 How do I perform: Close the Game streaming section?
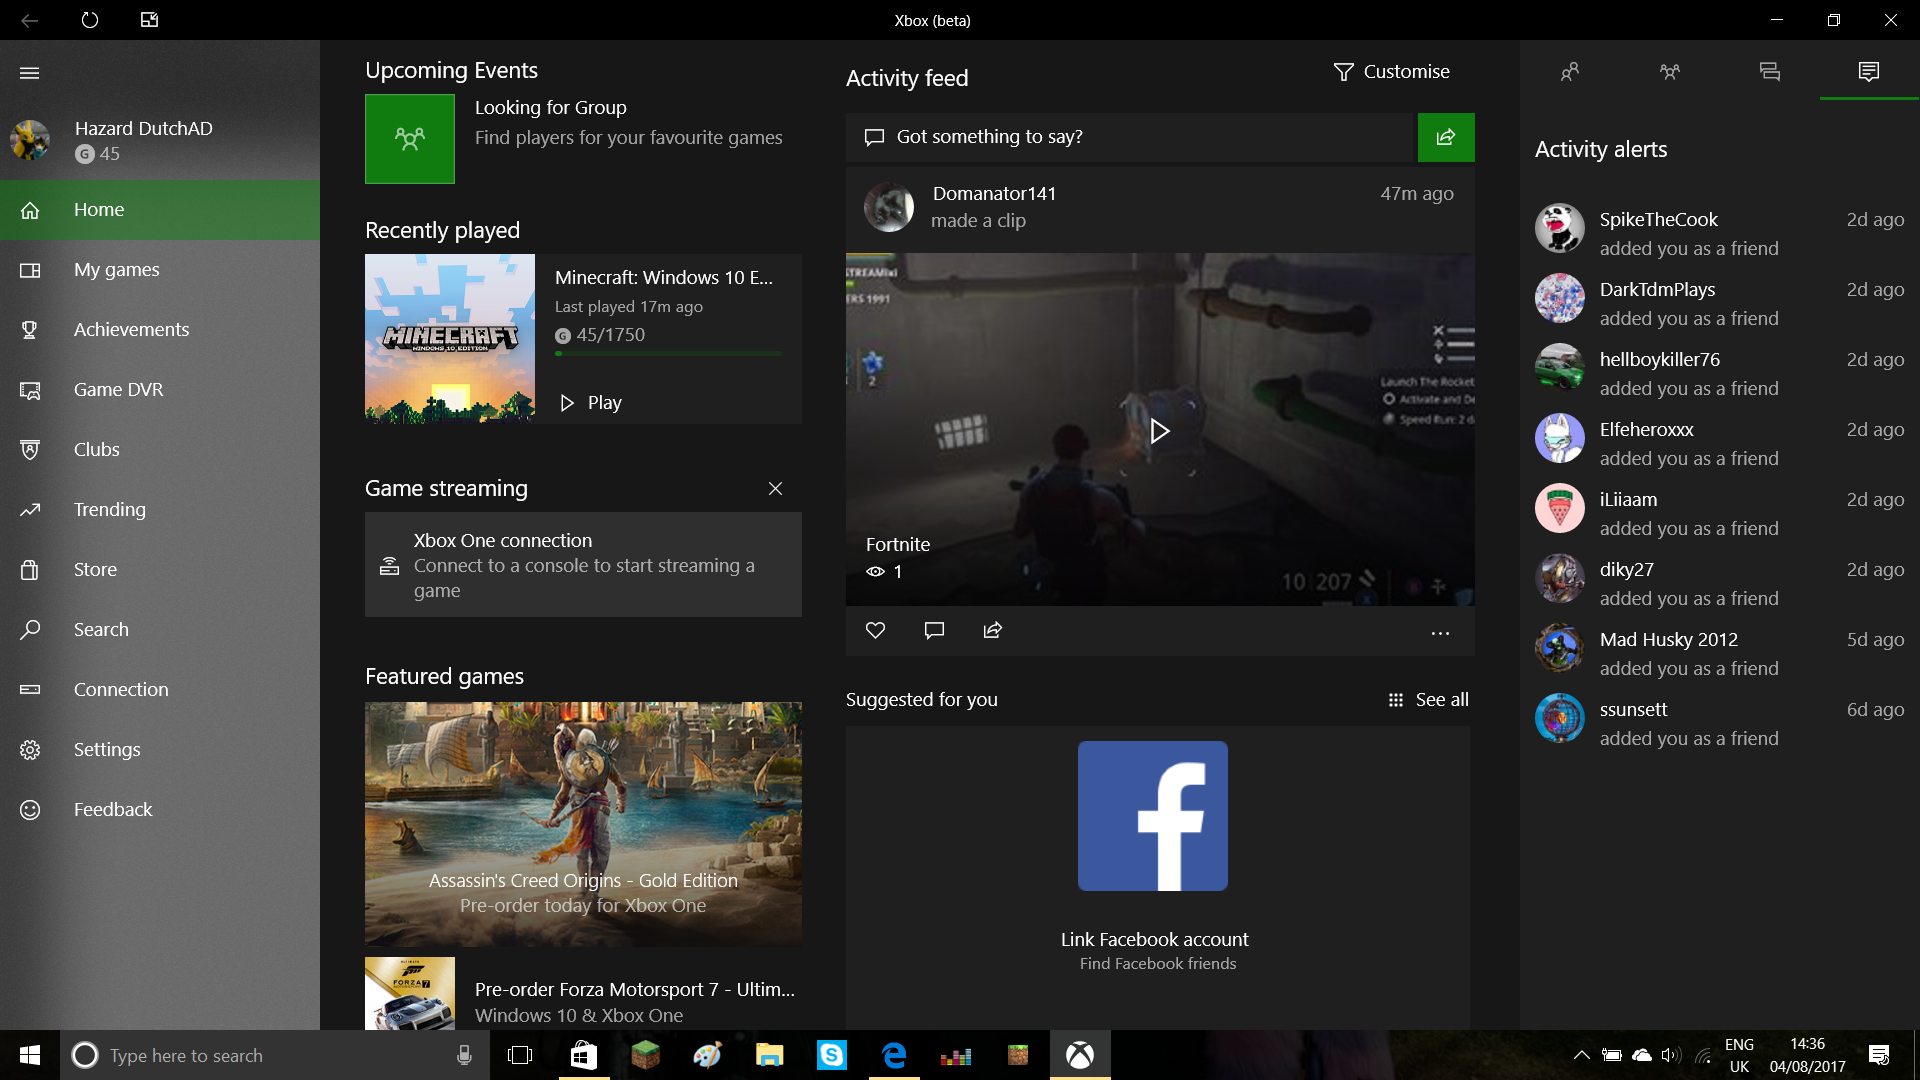coord(775,488)
